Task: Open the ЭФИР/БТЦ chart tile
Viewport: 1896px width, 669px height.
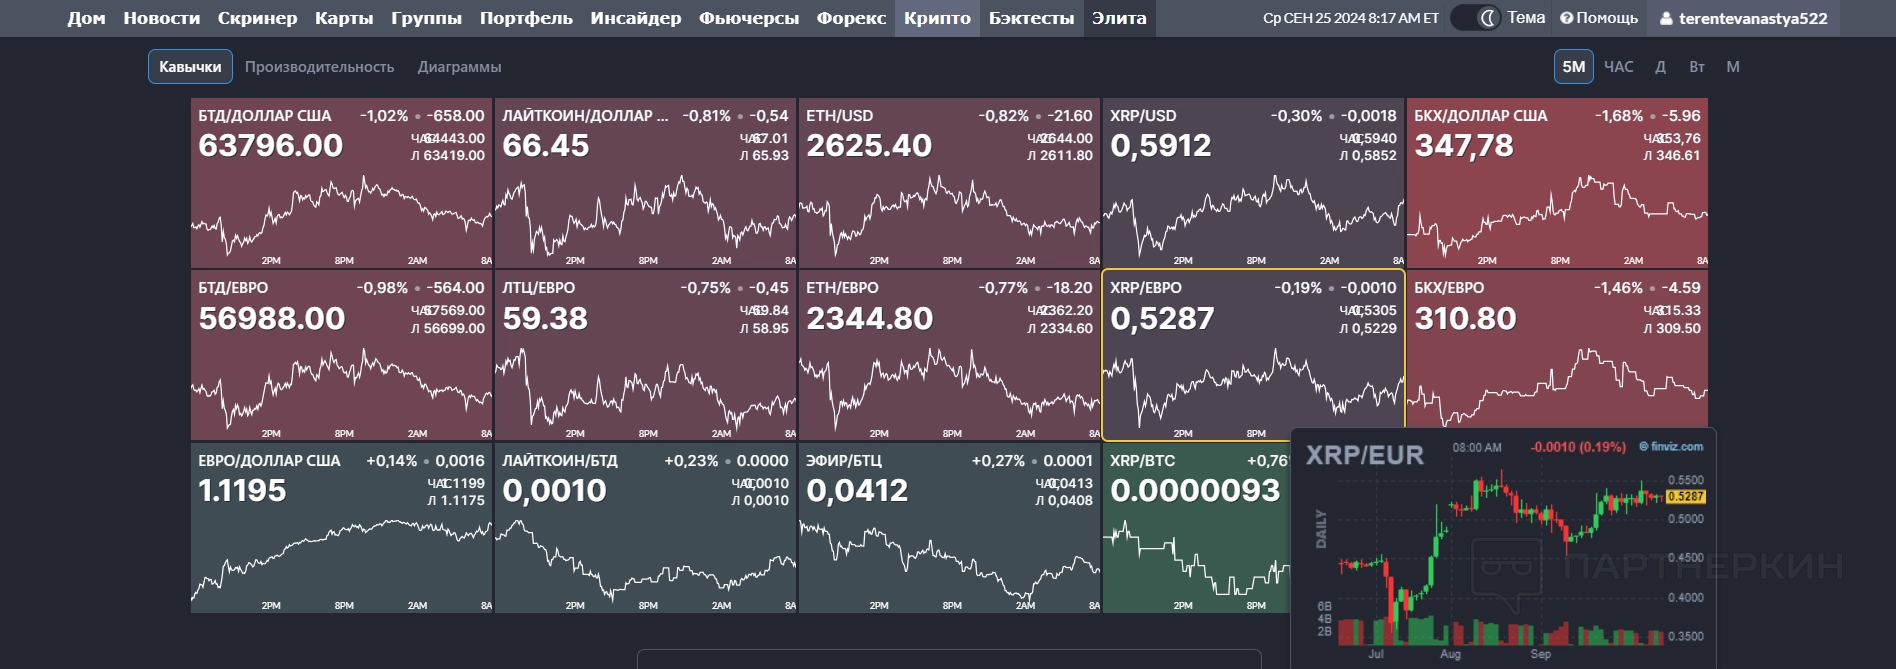Action: (950, 528)
